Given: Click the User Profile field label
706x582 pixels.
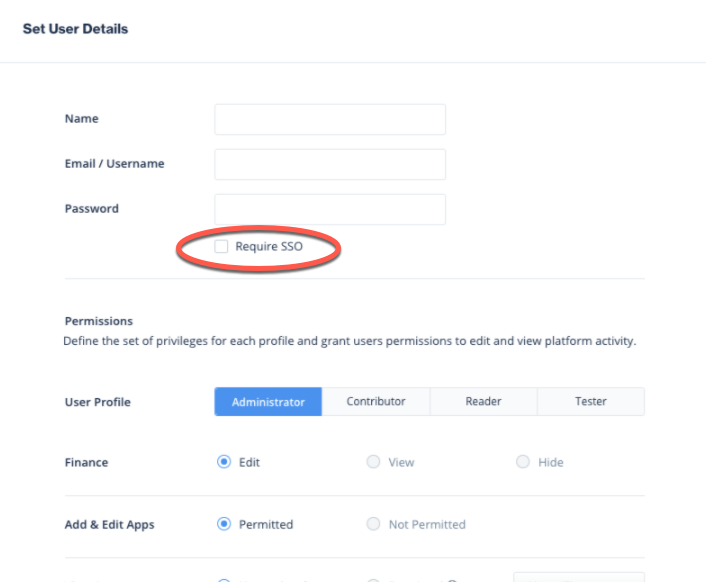Looking at the screenshot, I should [98, 402].
